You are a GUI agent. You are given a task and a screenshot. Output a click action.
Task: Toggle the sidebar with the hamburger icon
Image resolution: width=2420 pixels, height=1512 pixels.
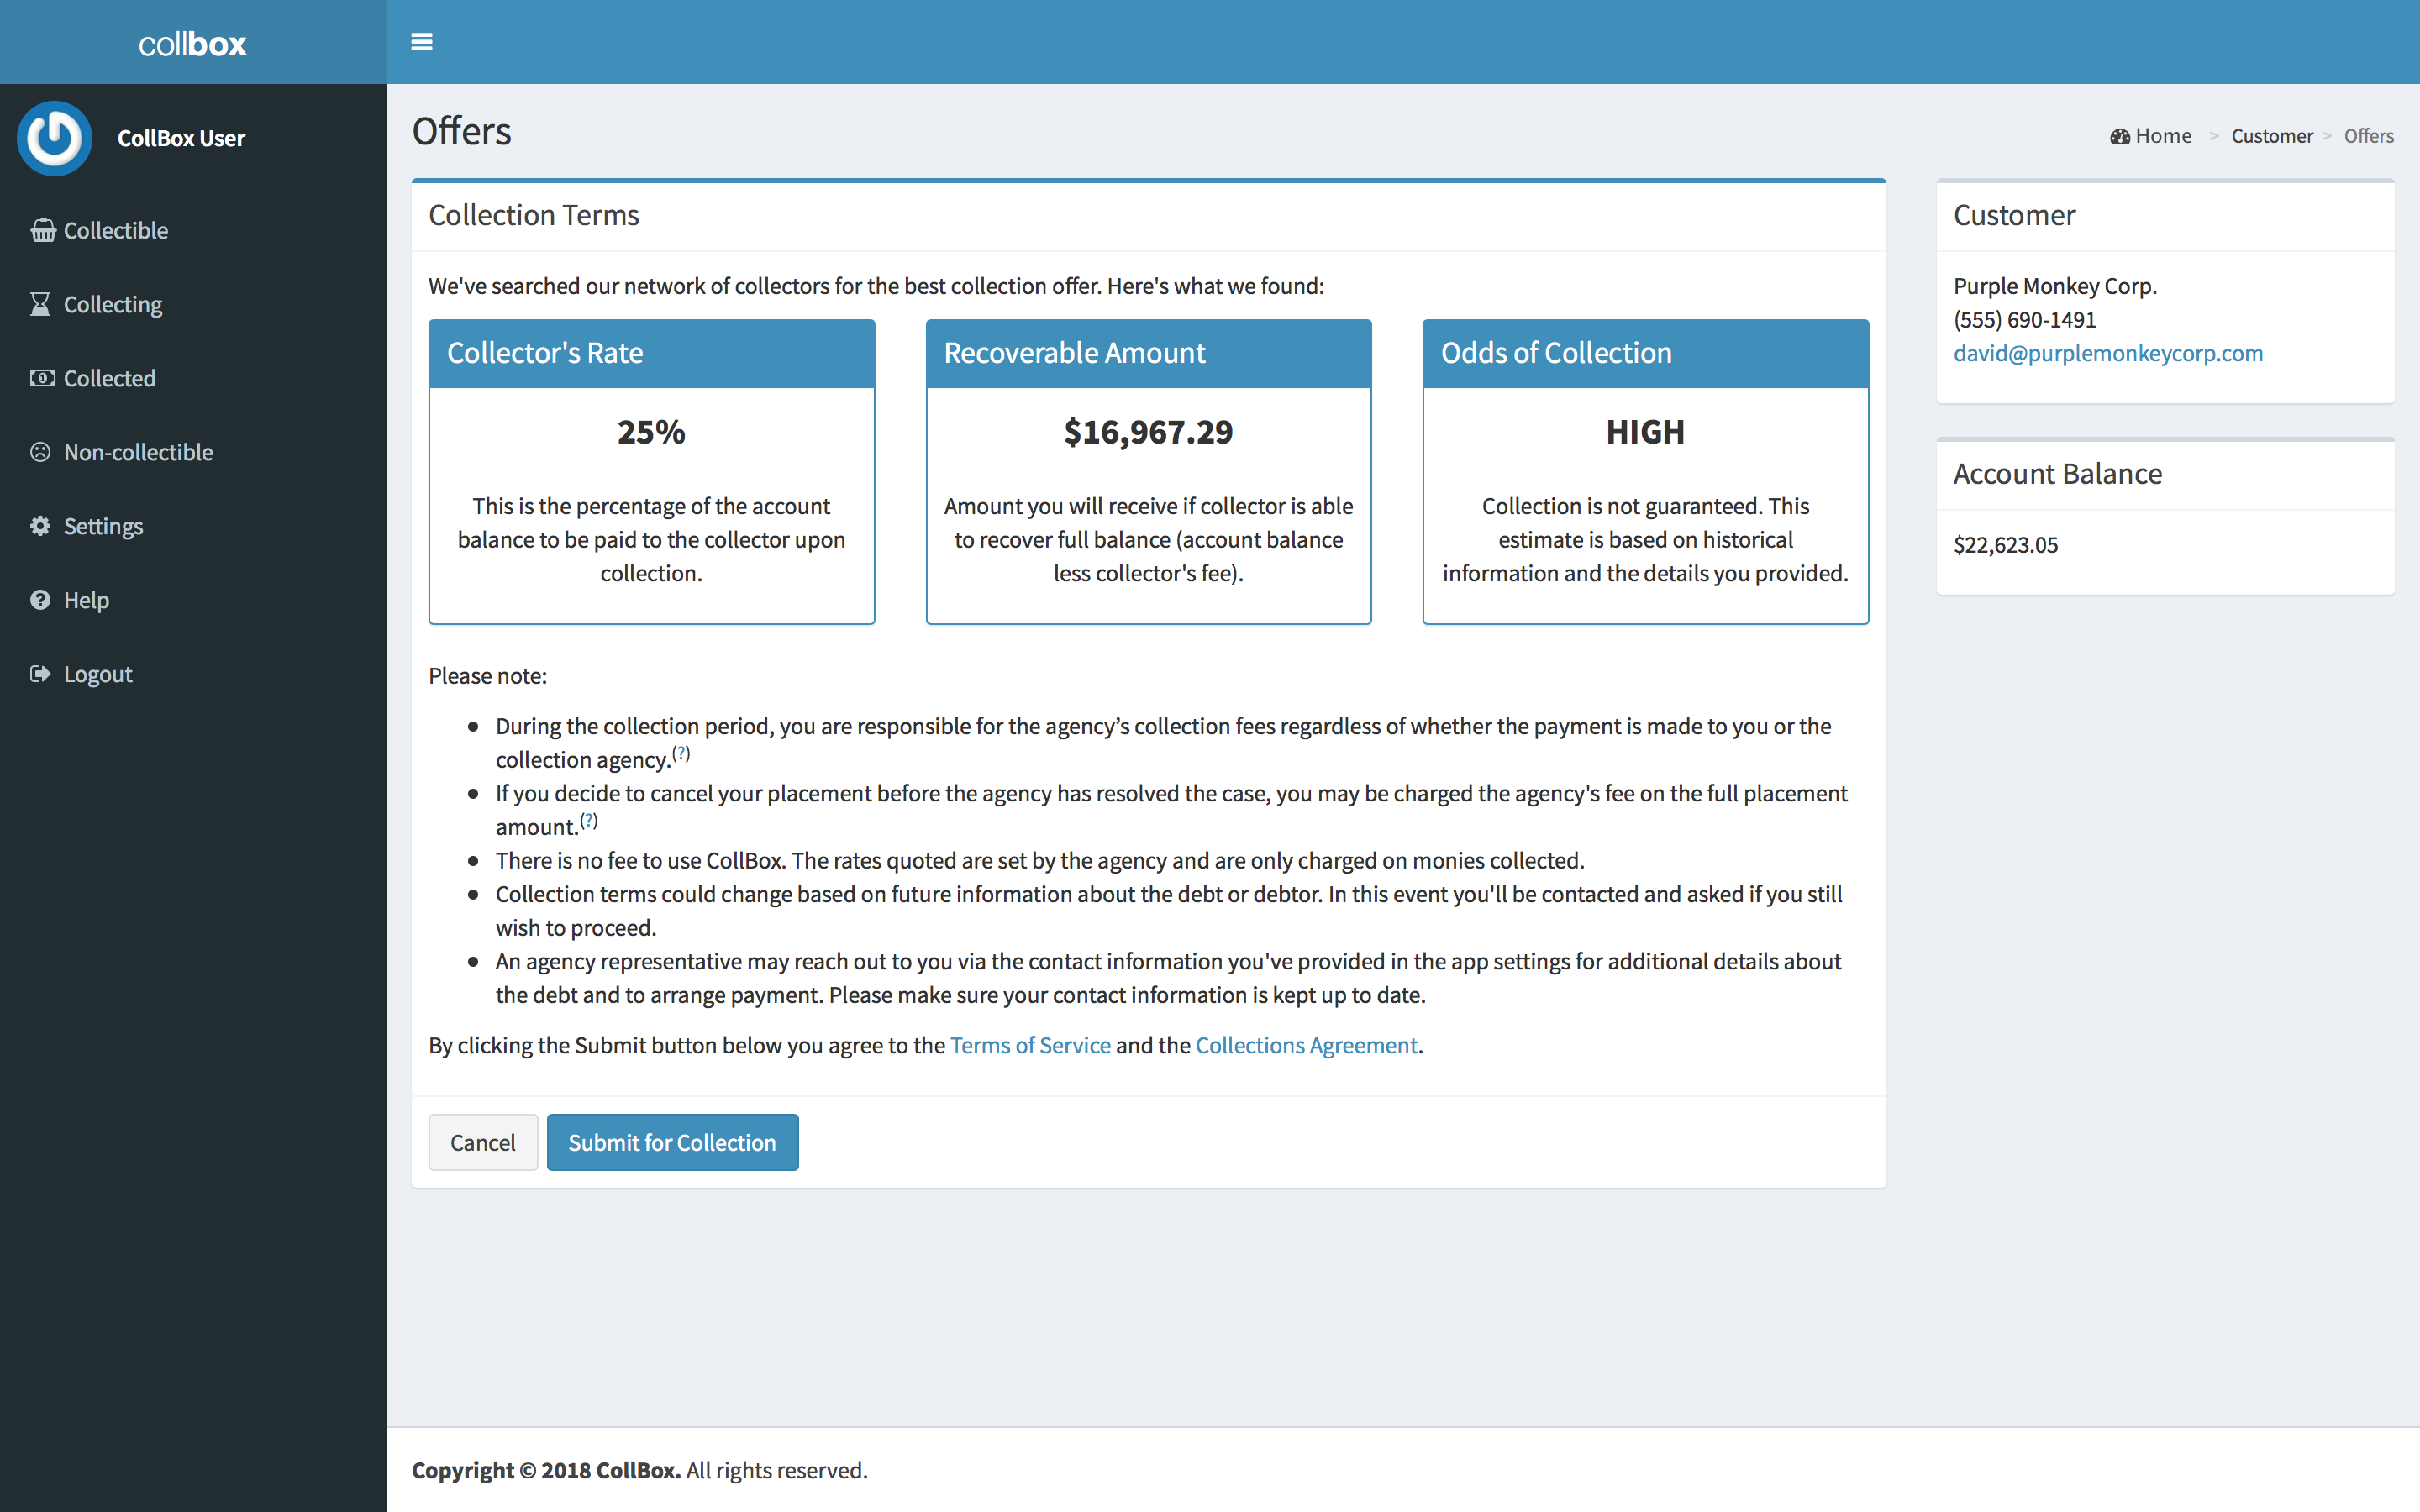point(422,42)
